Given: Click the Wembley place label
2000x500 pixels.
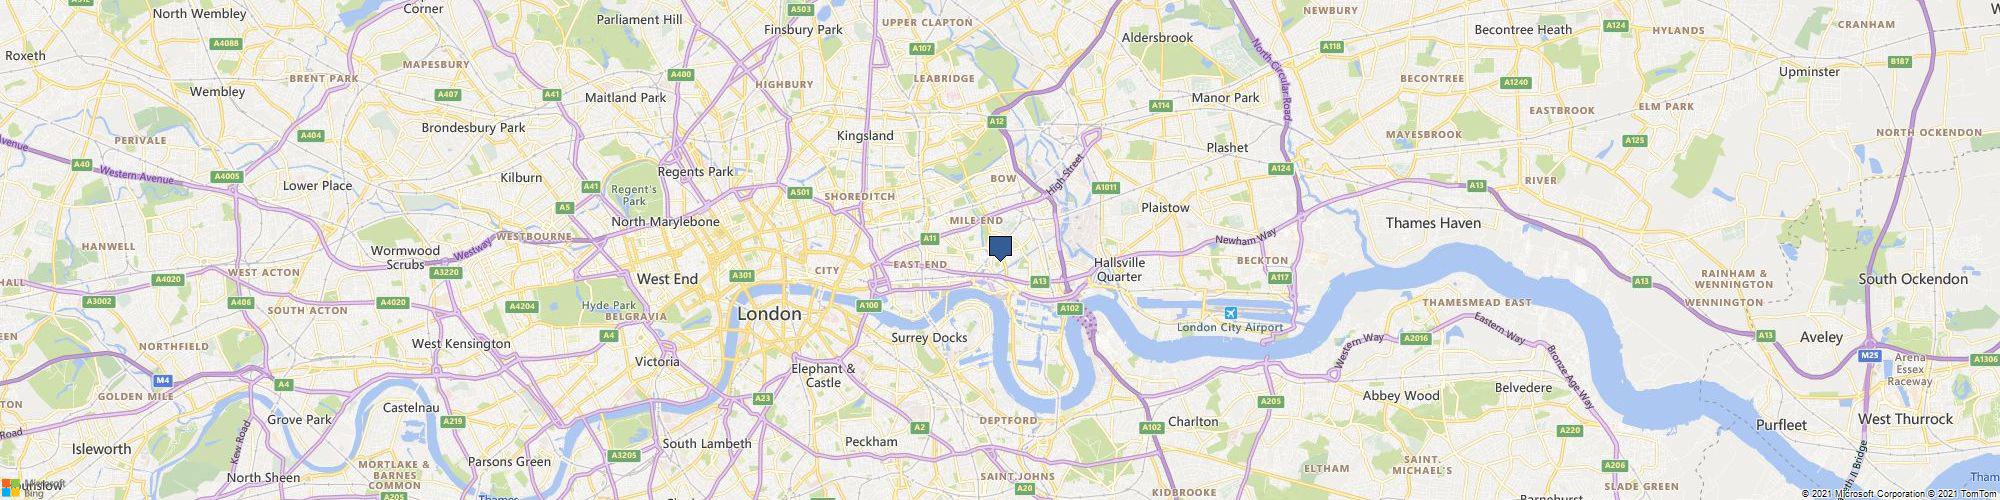Looking at the screenshot, I should tap(217, 92).
